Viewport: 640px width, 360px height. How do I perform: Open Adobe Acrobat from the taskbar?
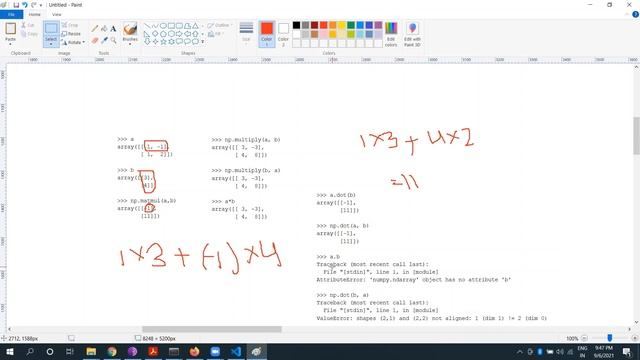[153, 351]
